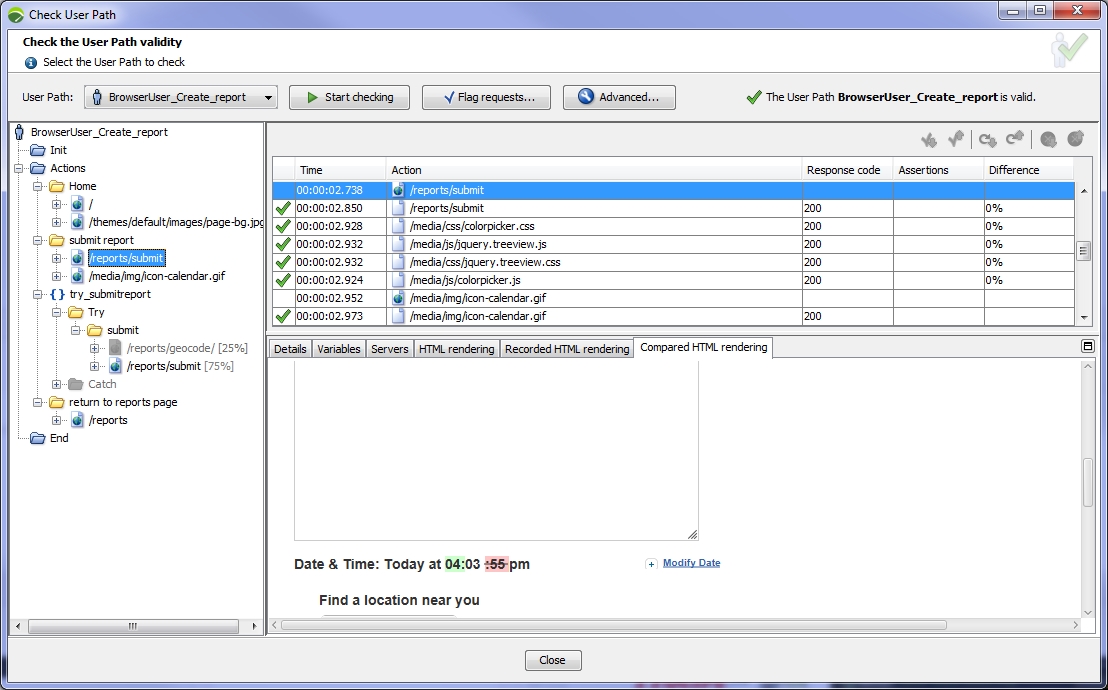Click the X-circle with up-arrow toolbar icon

pos(1075,140)
